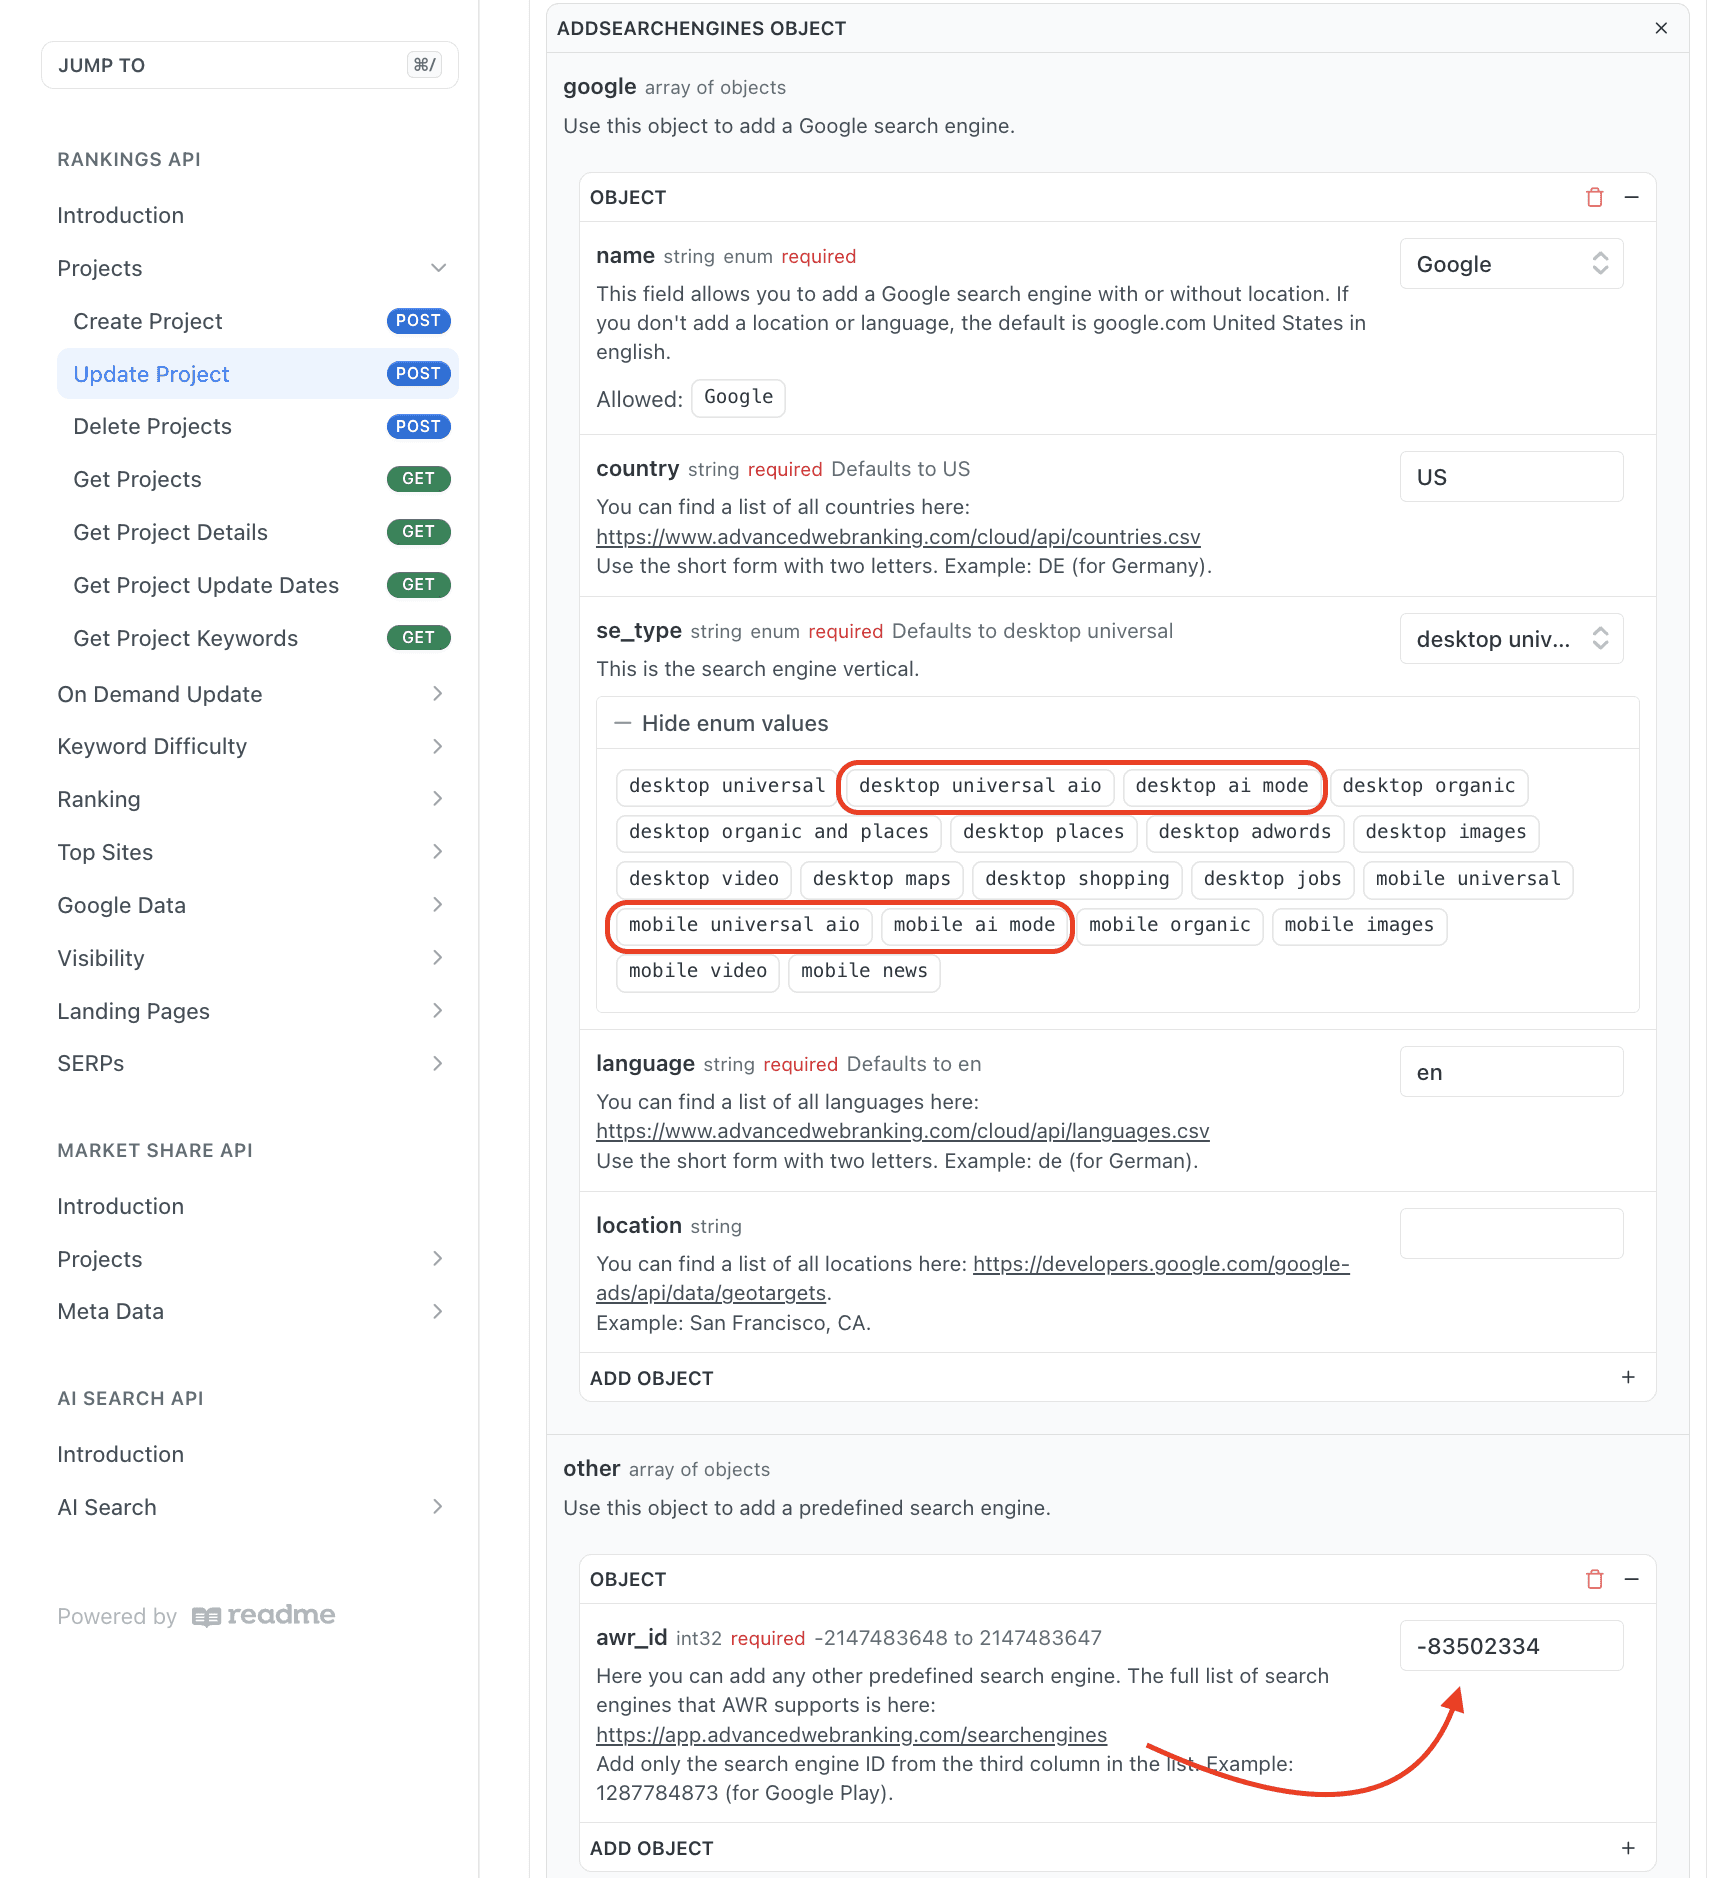Click the 'desktop video' enum value
Screen dimensions: 1714x1878
[704, 879]
